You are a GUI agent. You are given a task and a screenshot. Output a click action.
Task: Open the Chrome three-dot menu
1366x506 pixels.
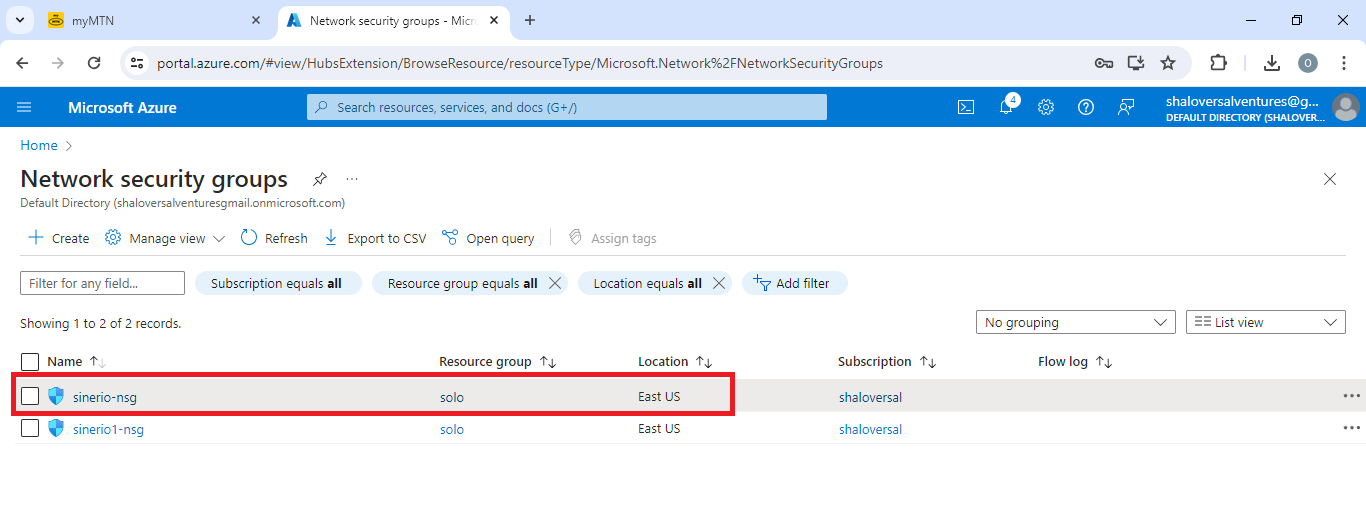[x=1342, y=63]
